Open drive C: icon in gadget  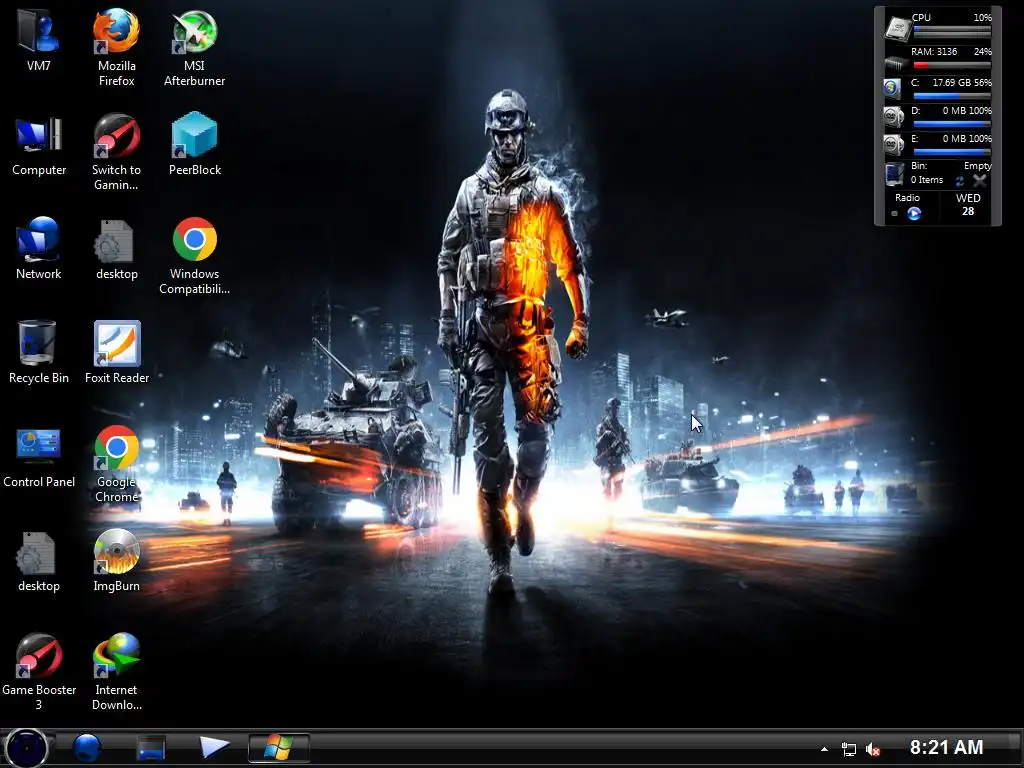point(893,88)
